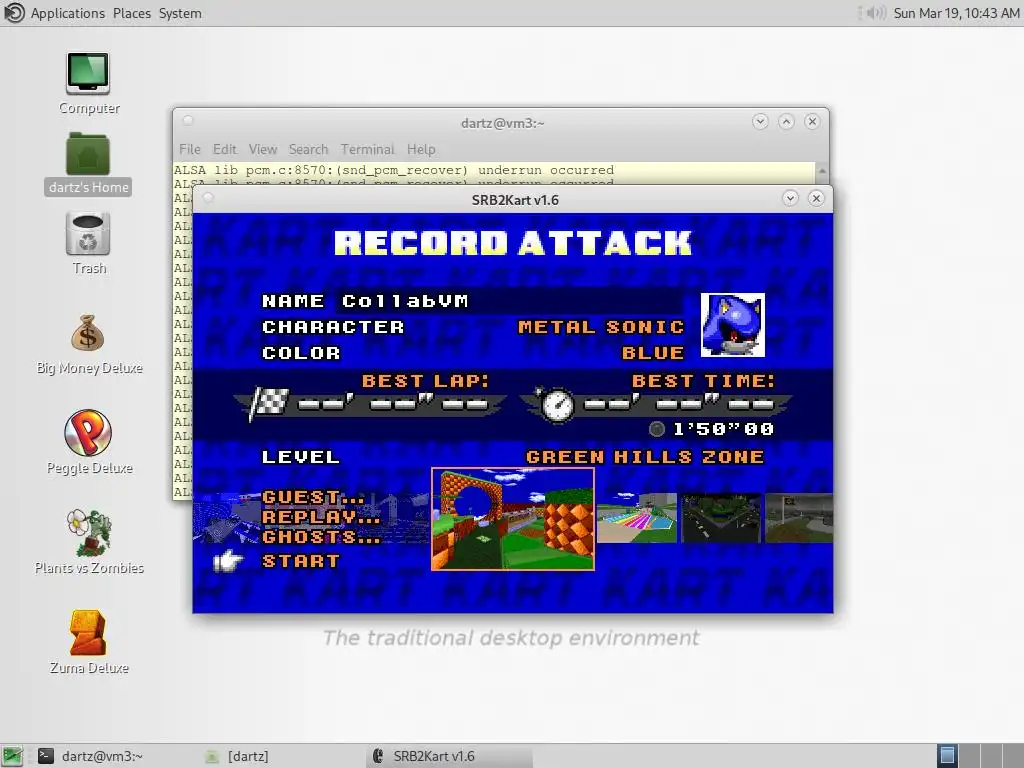1024x768 pixels.
Task: Close the dartz@vm3 terminal window
Action: (812, 121)
